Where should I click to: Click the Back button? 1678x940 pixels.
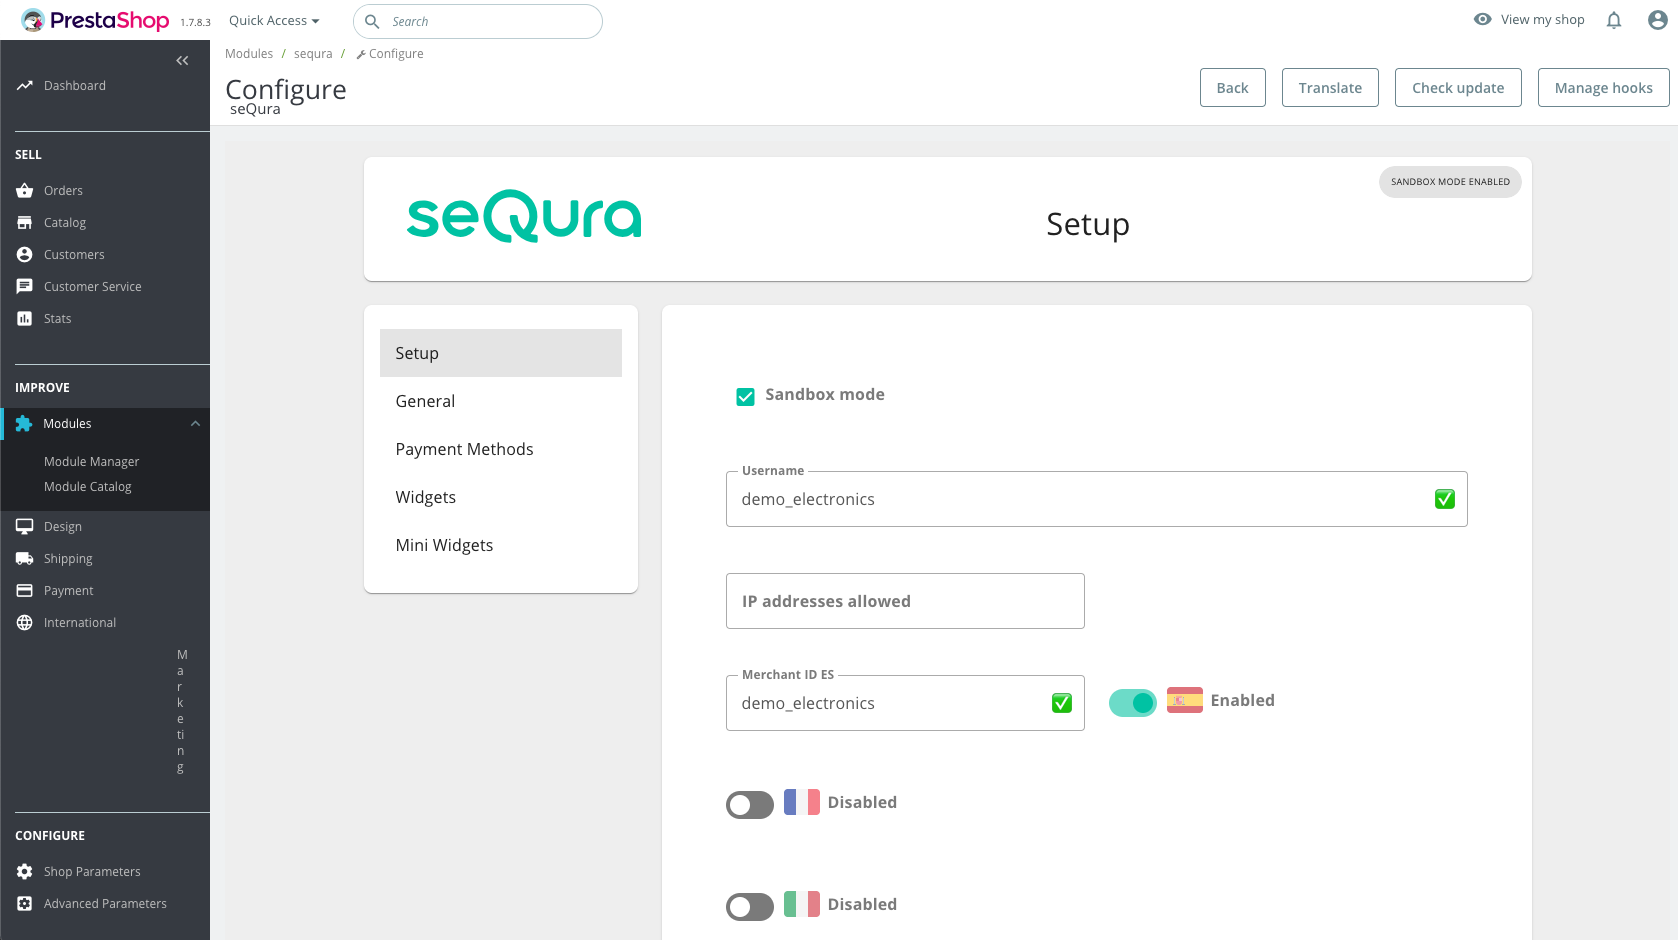coord(1233,87)
